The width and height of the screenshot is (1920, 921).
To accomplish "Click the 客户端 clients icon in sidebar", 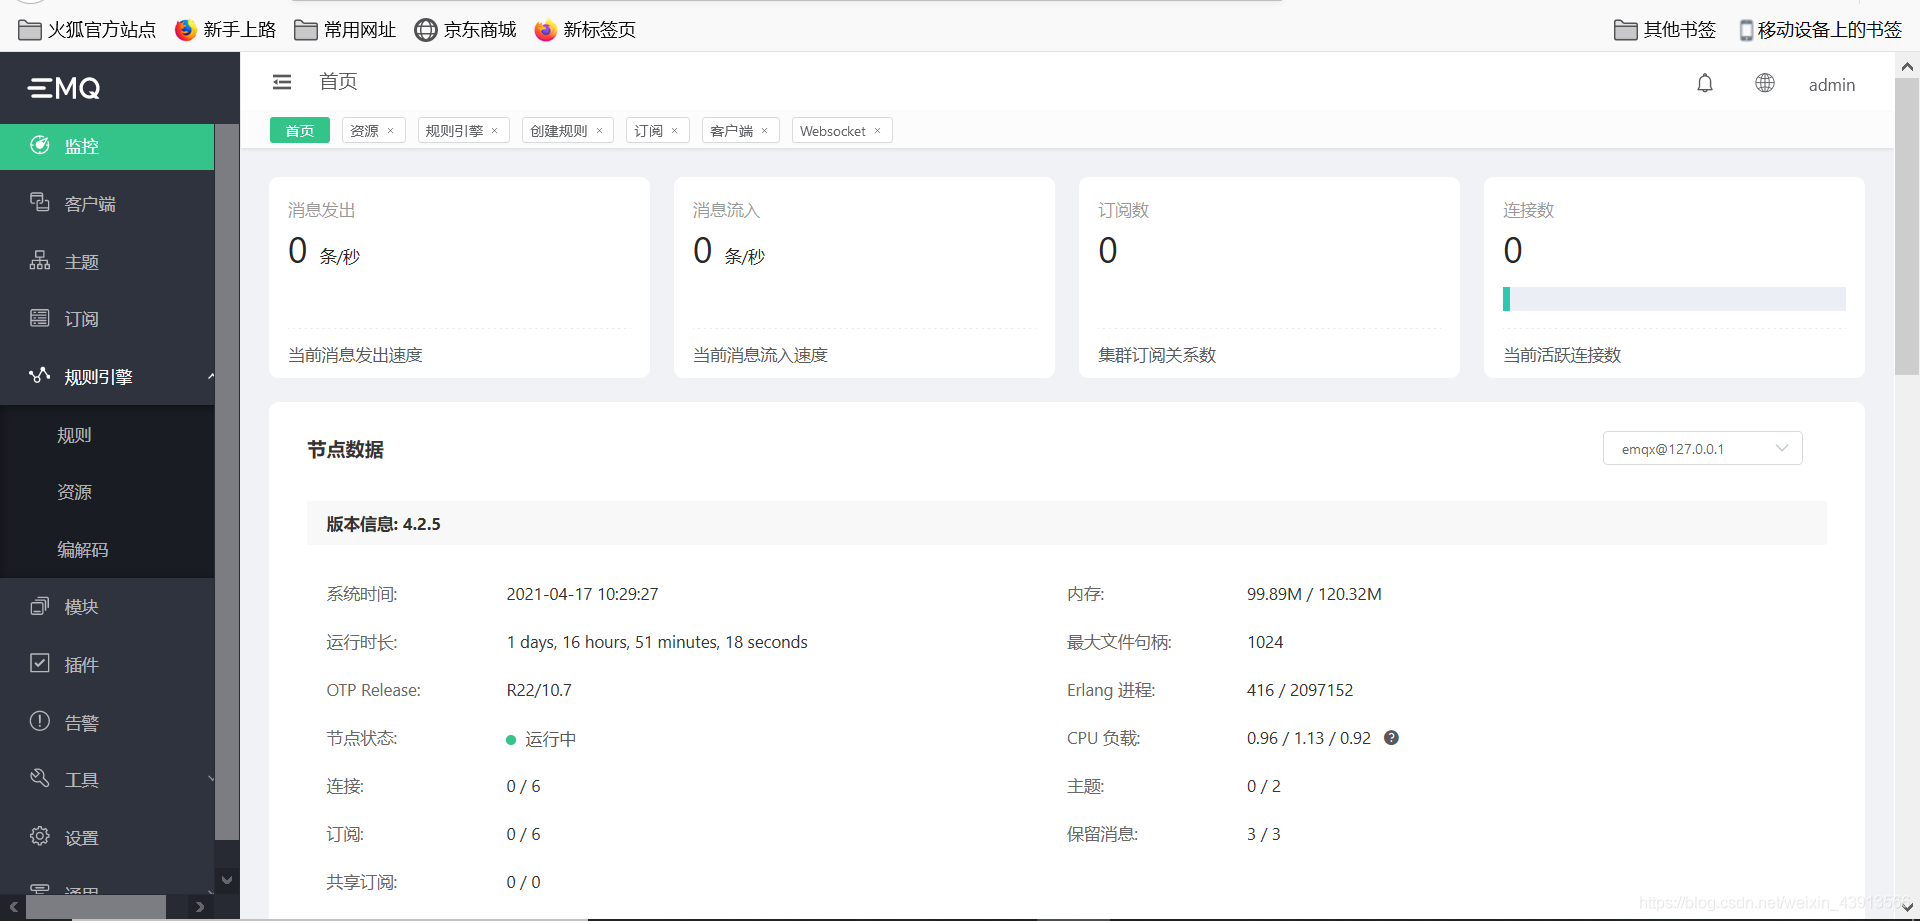I will click(x=40, y=202).
